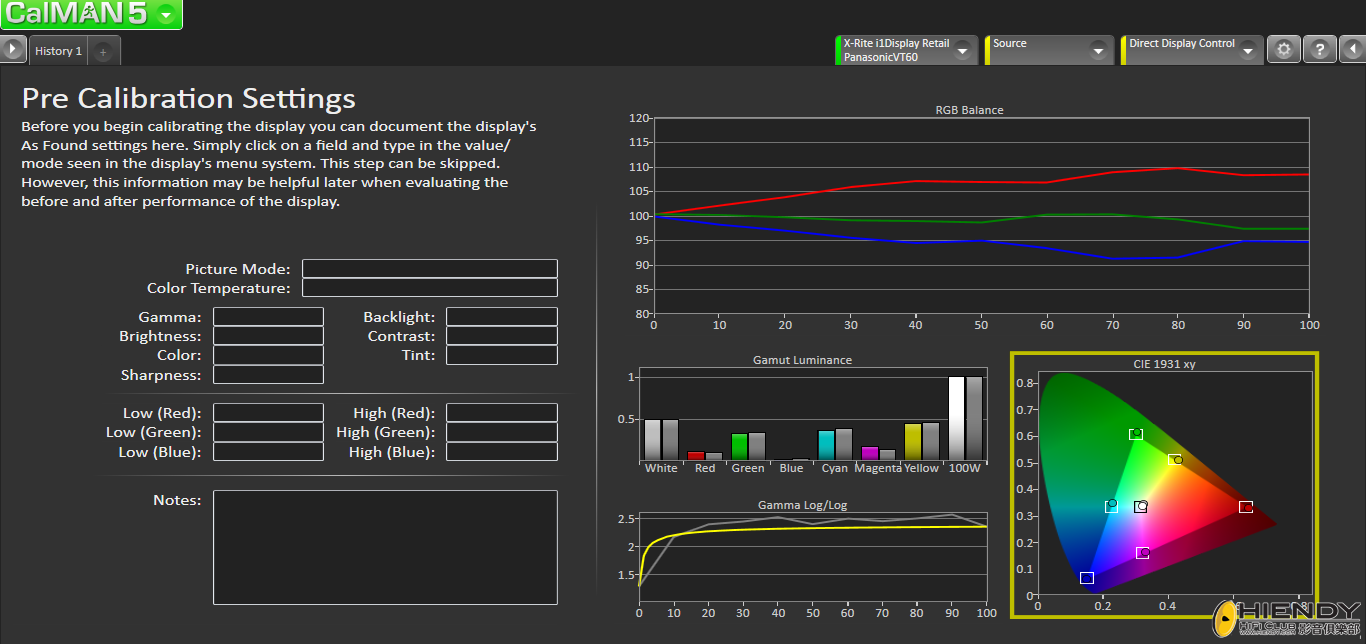
Task: Open the settings gear icon
Action: (1284, 49)
